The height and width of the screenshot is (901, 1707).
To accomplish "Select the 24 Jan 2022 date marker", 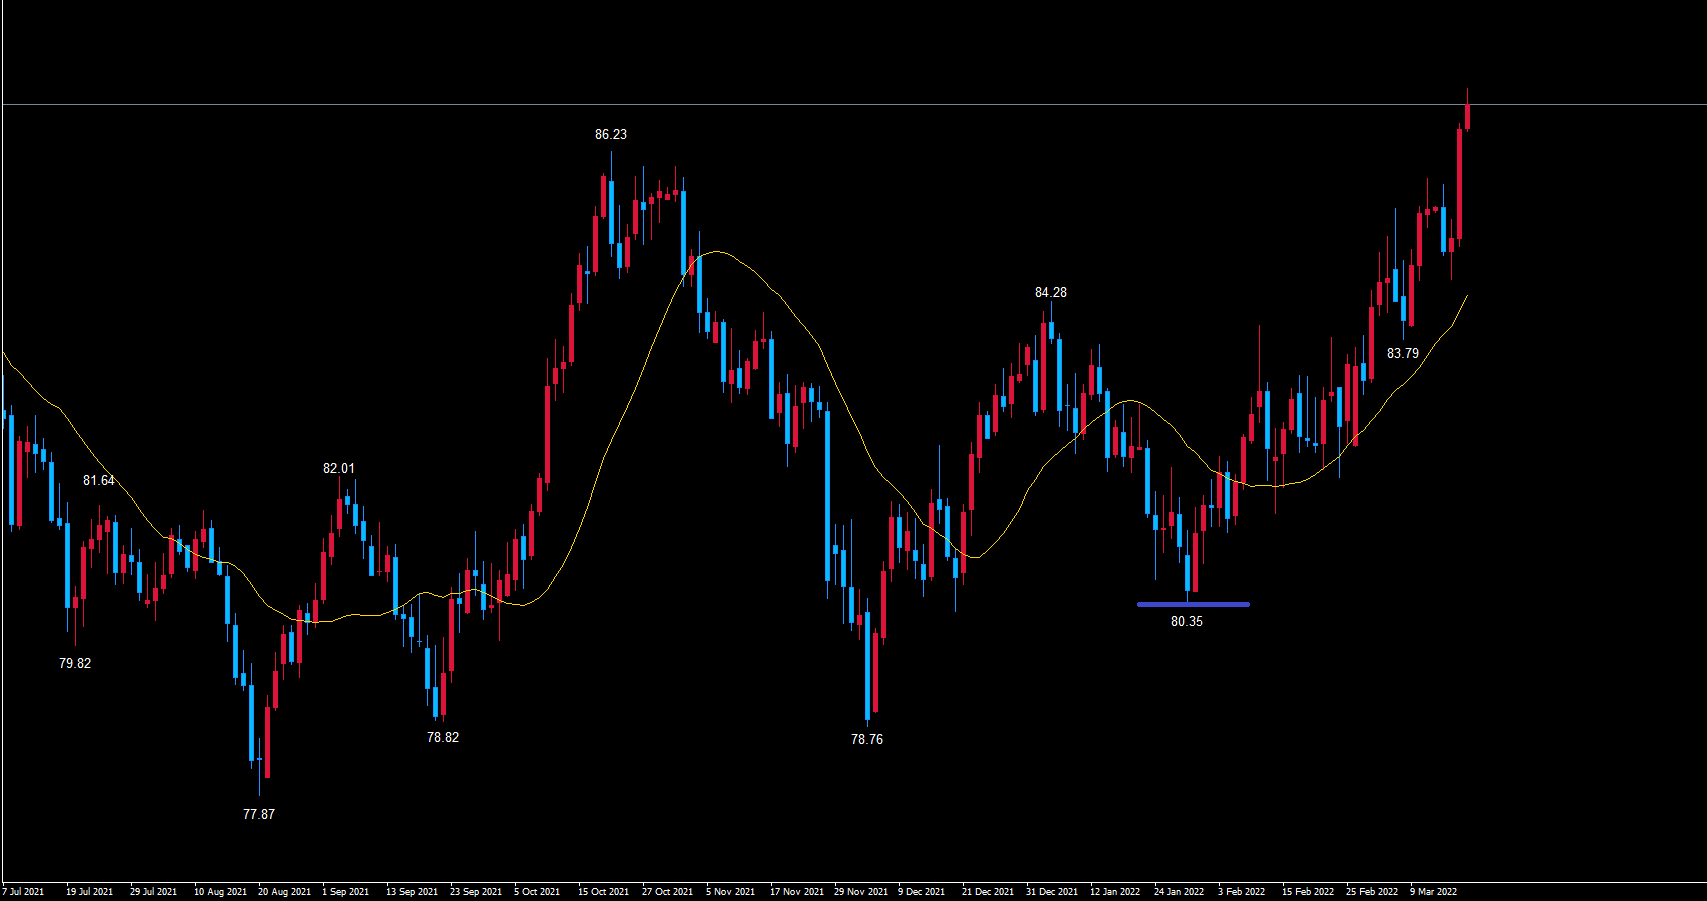I will [1179, 891].
